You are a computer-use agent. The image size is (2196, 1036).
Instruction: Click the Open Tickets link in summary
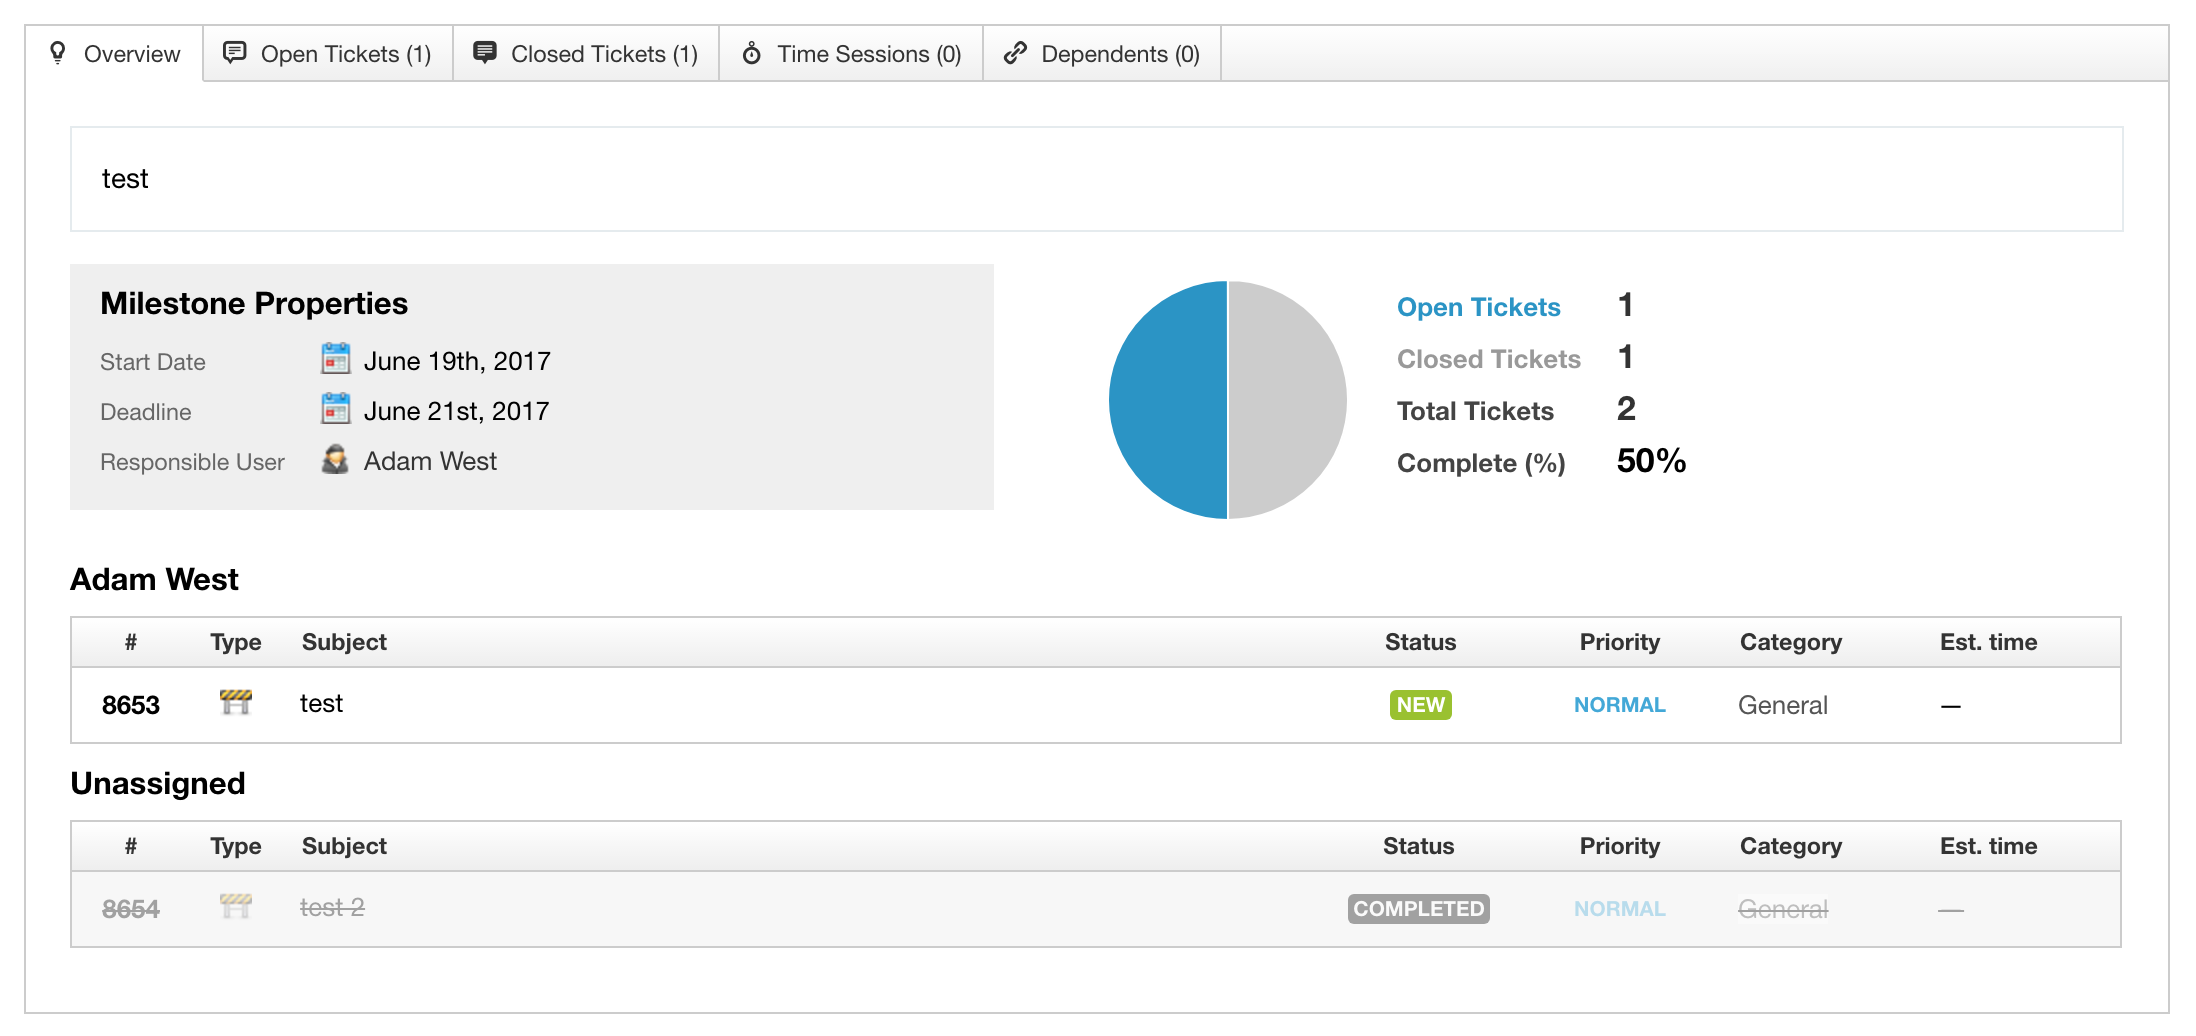(1478, 307)
